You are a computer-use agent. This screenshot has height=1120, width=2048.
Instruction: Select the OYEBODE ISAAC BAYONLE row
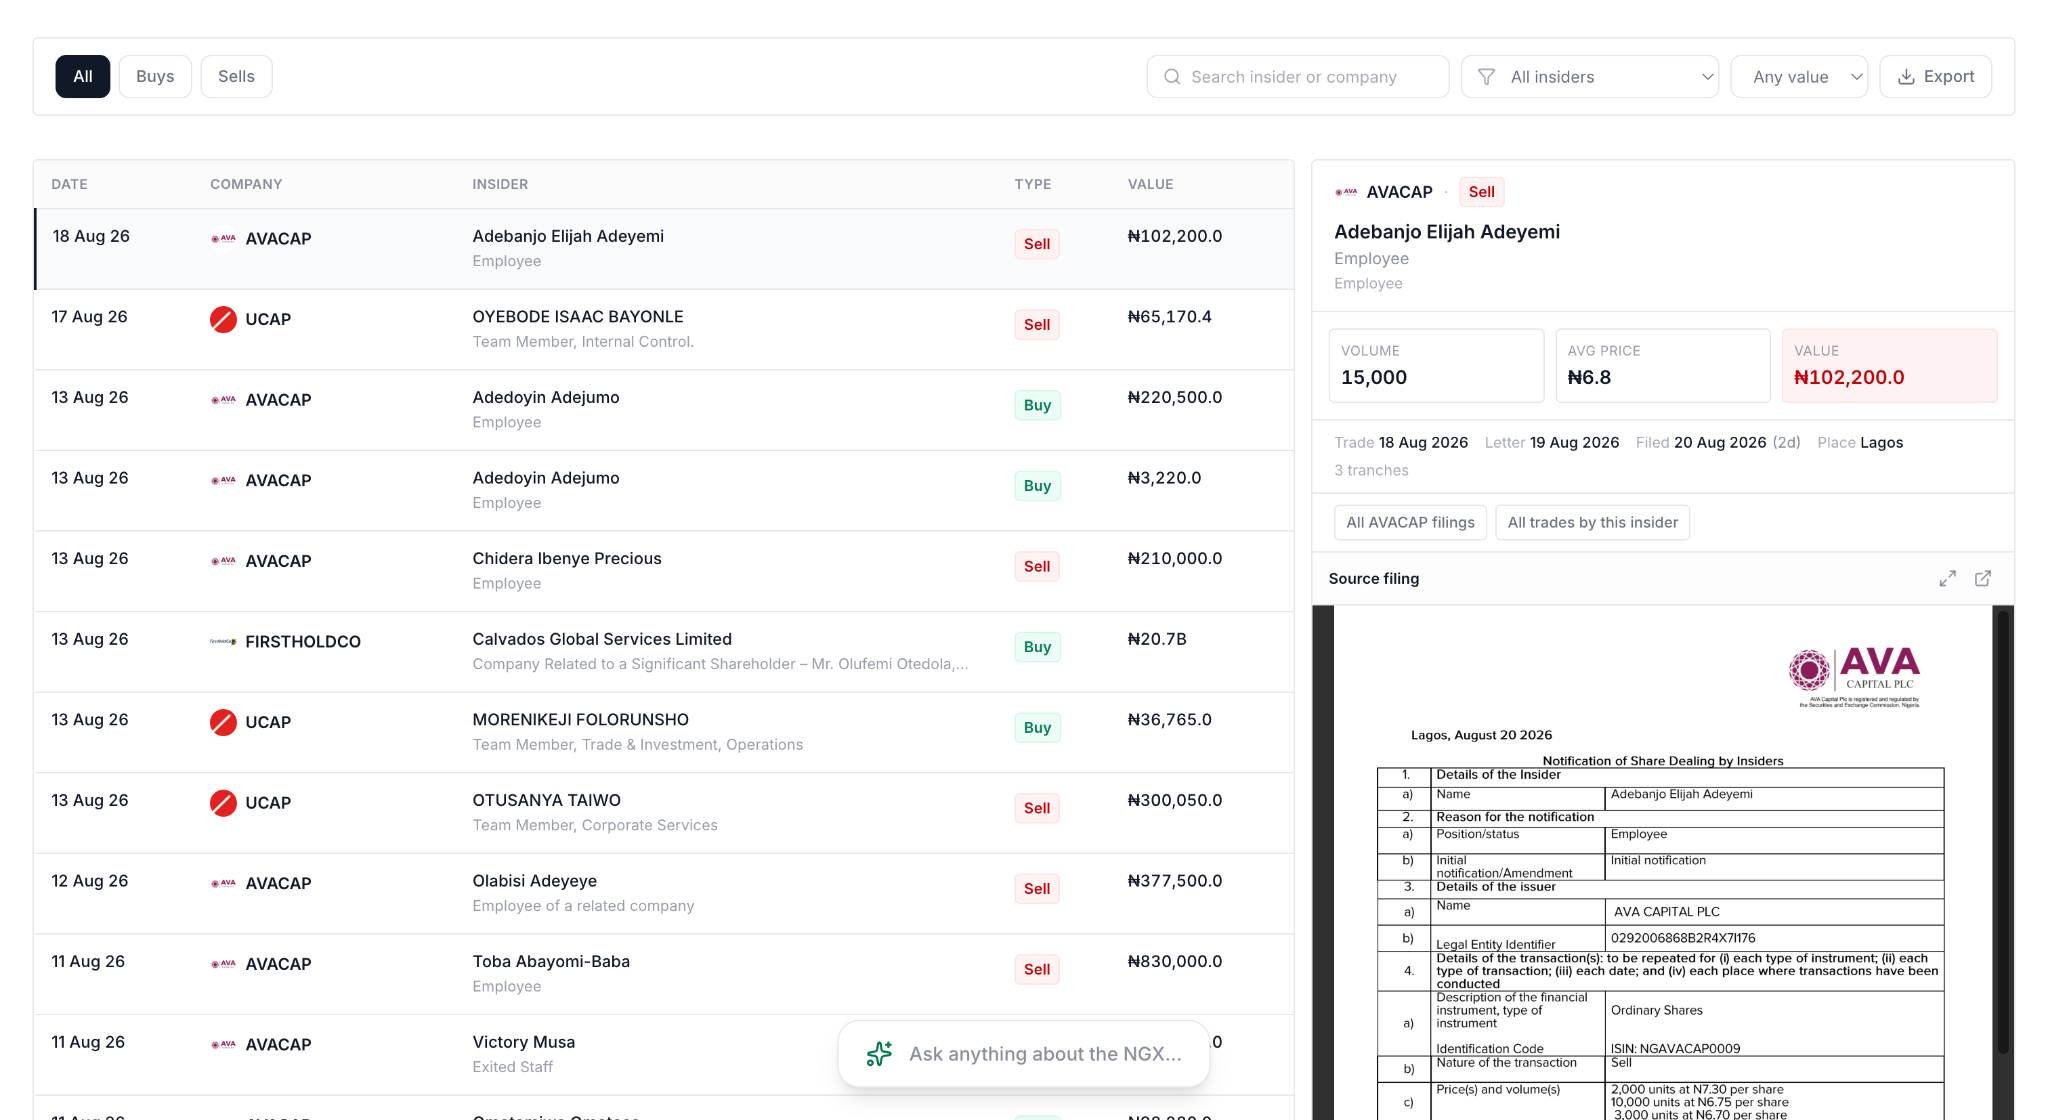[664, 330]
